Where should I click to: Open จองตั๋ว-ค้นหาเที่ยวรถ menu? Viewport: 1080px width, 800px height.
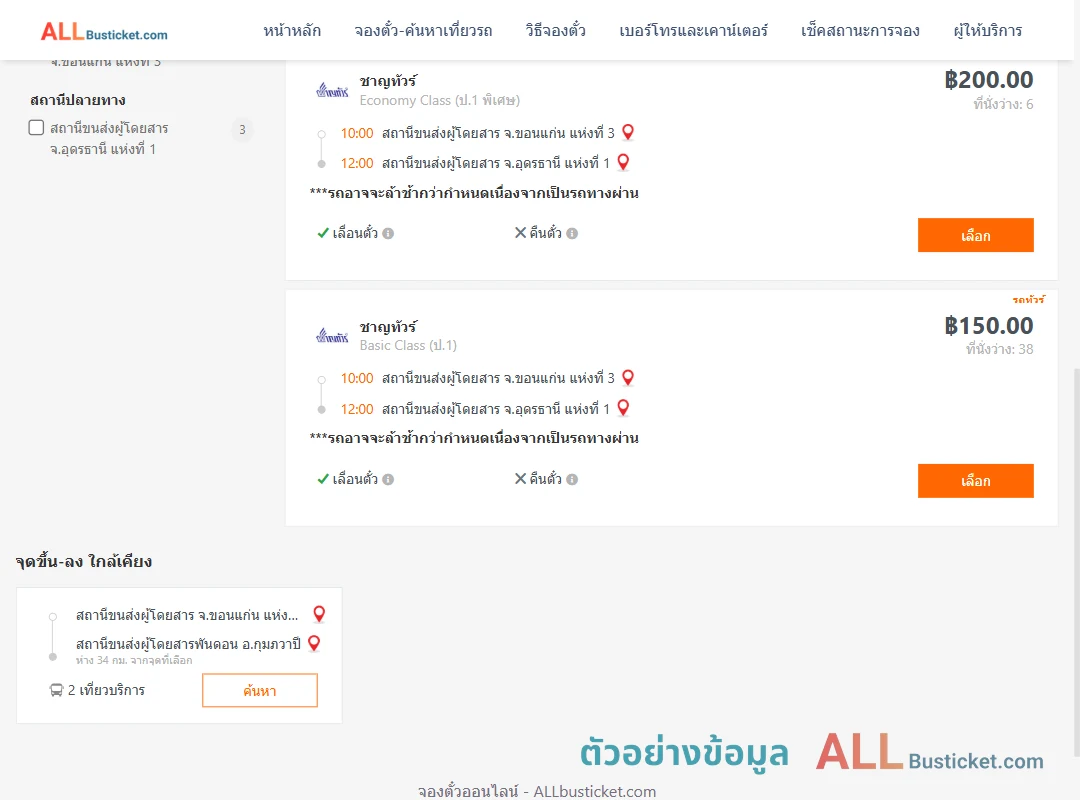tap(423, 30)
